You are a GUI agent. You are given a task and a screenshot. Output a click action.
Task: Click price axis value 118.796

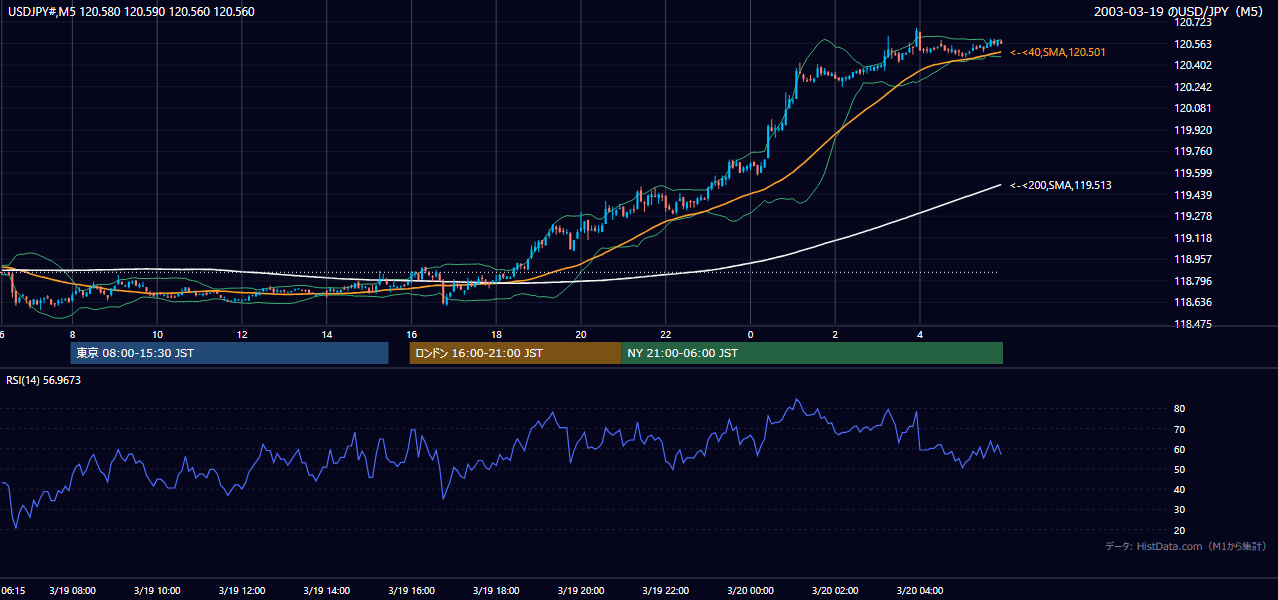click(1194, 281)
